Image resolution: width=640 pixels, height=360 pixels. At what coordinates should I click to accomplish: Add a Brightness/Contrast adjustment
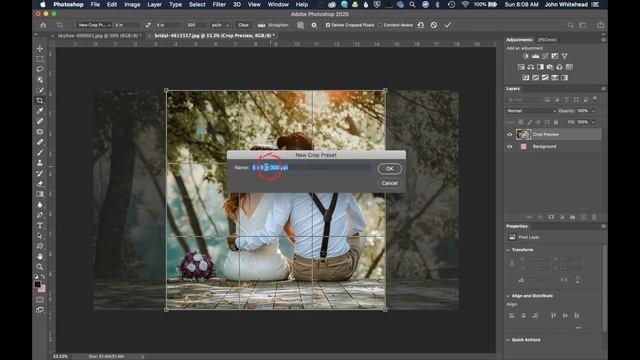[526, 56]
